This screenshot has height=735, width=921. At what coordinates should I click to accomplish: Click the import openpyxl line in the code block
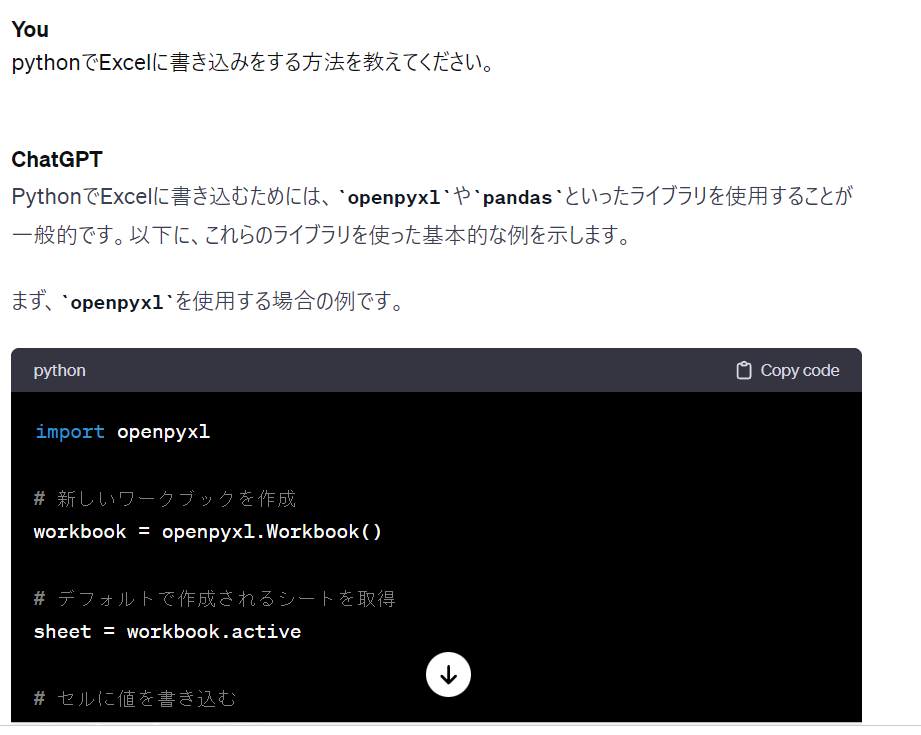coord(120,431)
